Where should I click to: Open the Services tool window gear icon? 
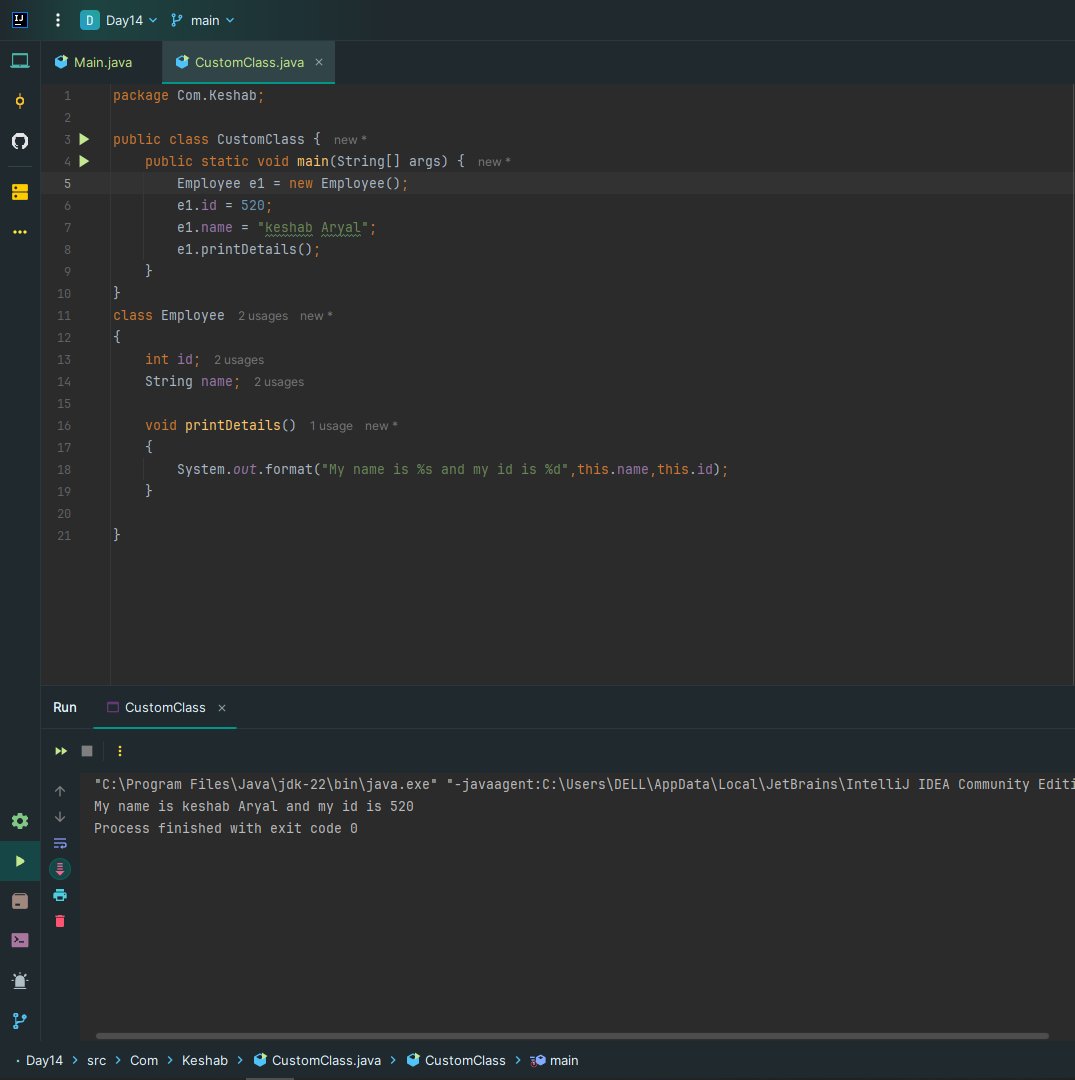coord(20,821)
